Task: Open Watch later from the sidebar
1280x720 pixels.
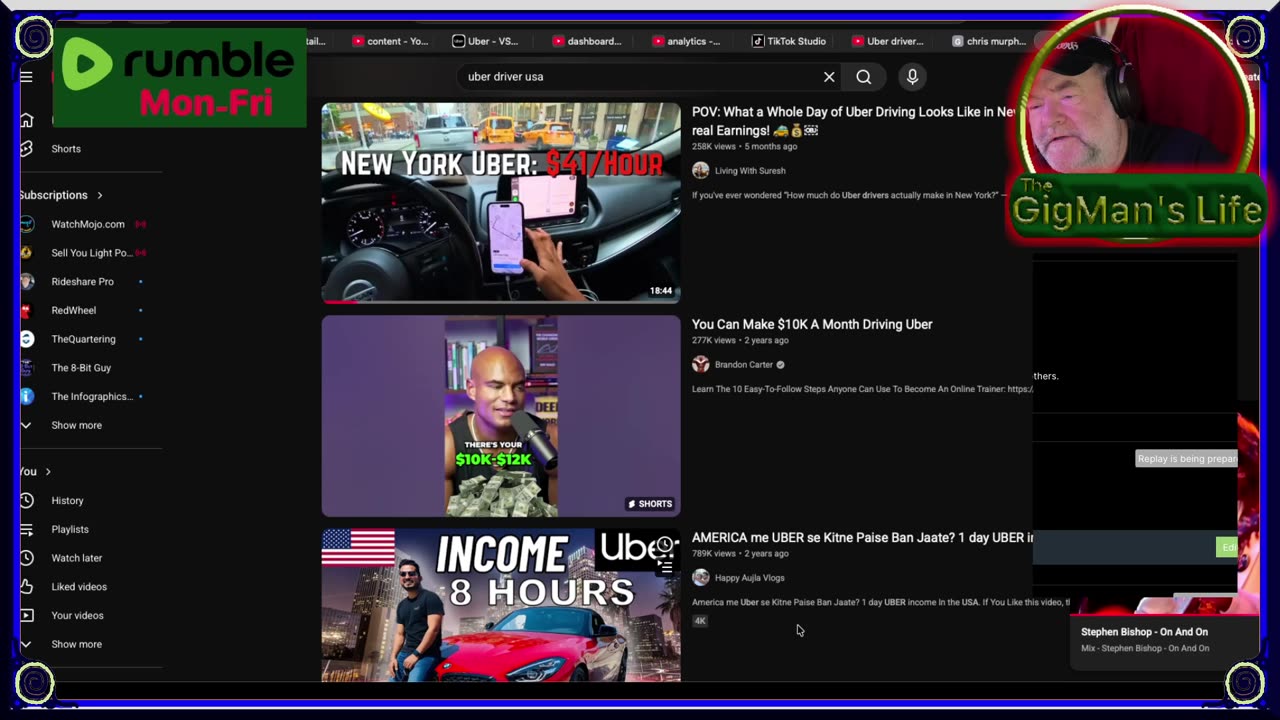Action: [x=77, y=558]
